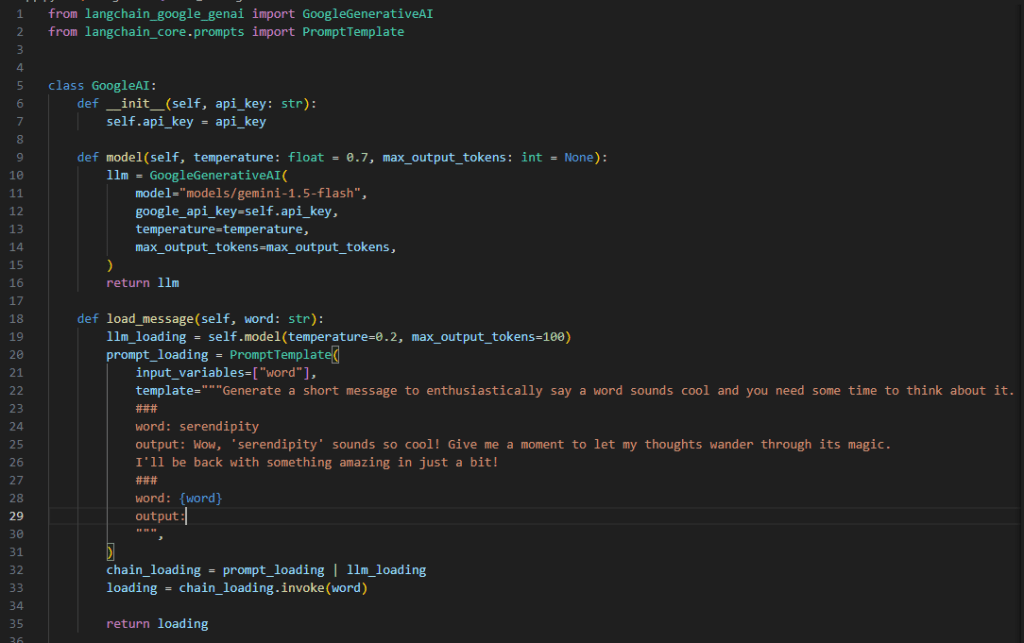Click "return loading" statement on line 35

pos(157,624)
